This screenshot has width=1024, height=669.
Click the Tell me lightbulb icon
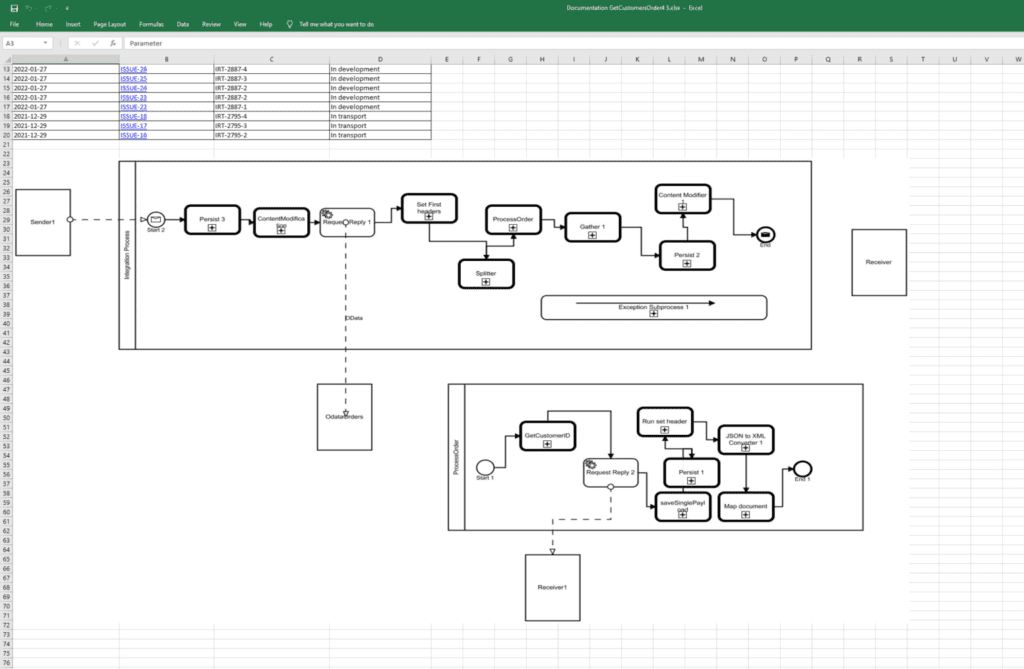click(x=289, y=24)
